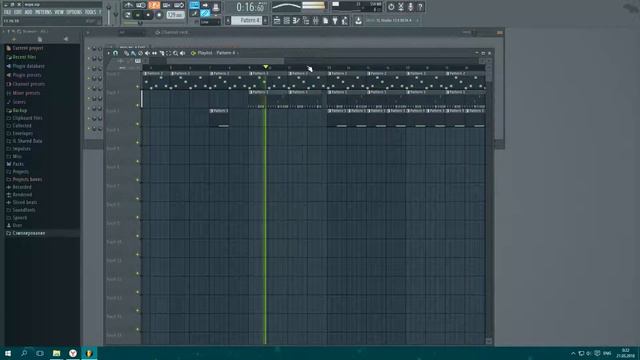The height and width of the screenshot is (360, 640).
Task: Open Windows Start button
Action: click(x=8, y=353)
